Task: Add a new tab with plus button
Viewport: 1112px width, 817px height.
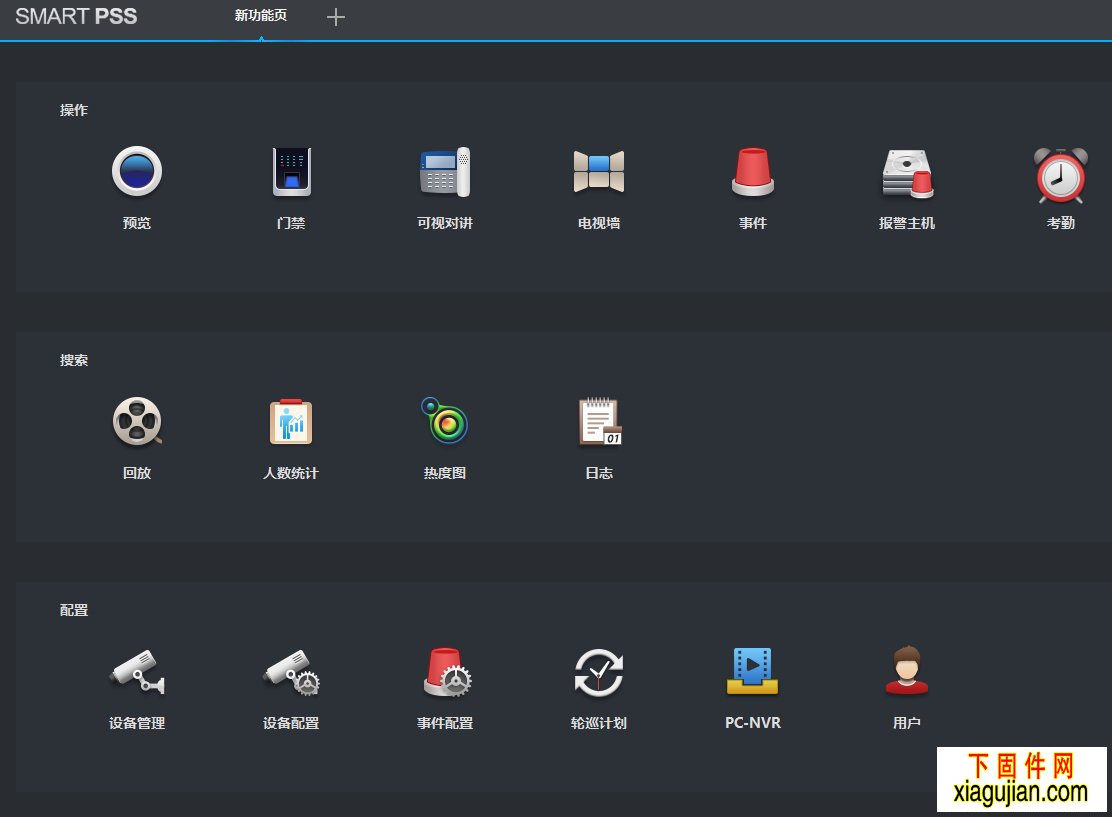Action: point(335,17)
